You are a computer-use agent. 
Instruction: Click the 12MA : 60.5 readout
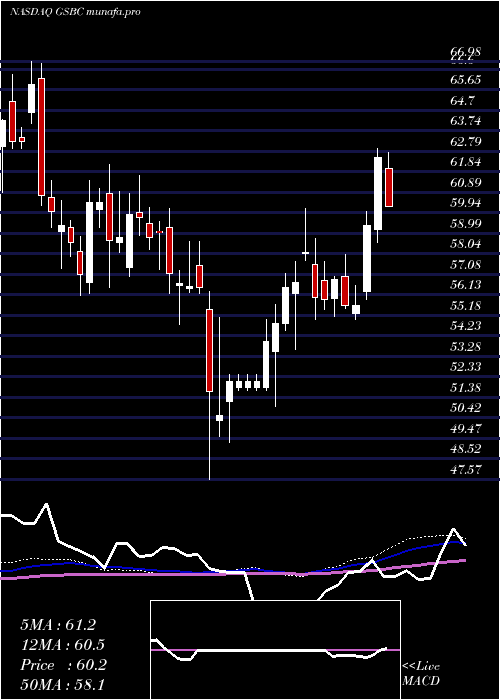tap(63, 645)
